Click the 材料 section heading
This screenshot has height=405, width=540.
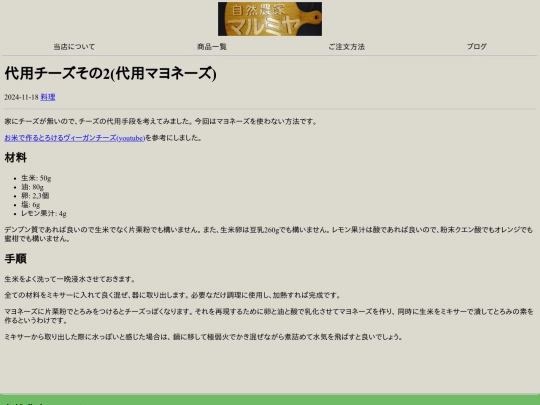(x=15, y=158)
